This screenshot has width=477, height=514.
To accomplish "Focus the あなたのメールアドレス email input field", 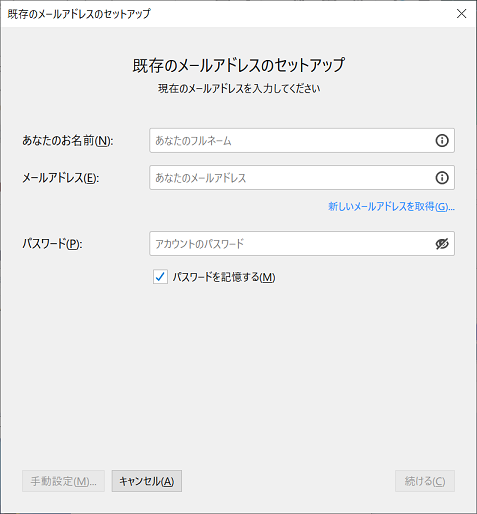I will pos(302,178).
